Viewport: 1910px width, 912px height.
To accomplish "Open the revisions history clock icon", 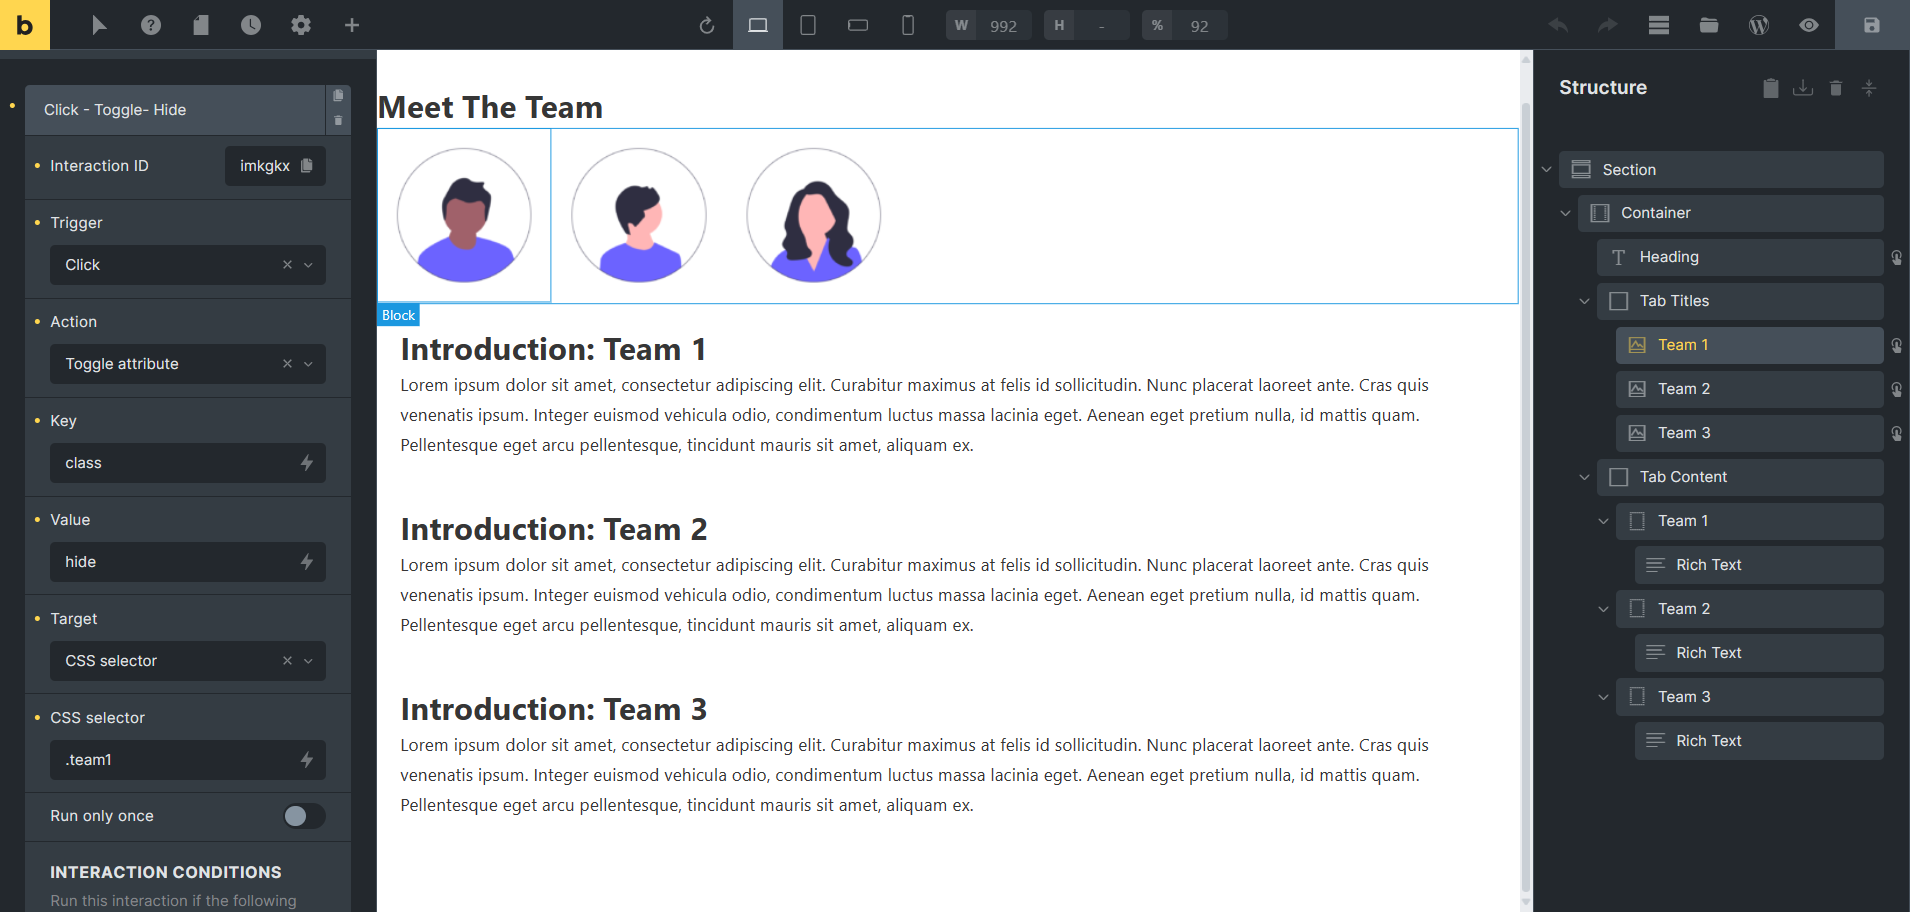I will click(x=250, y=25).
